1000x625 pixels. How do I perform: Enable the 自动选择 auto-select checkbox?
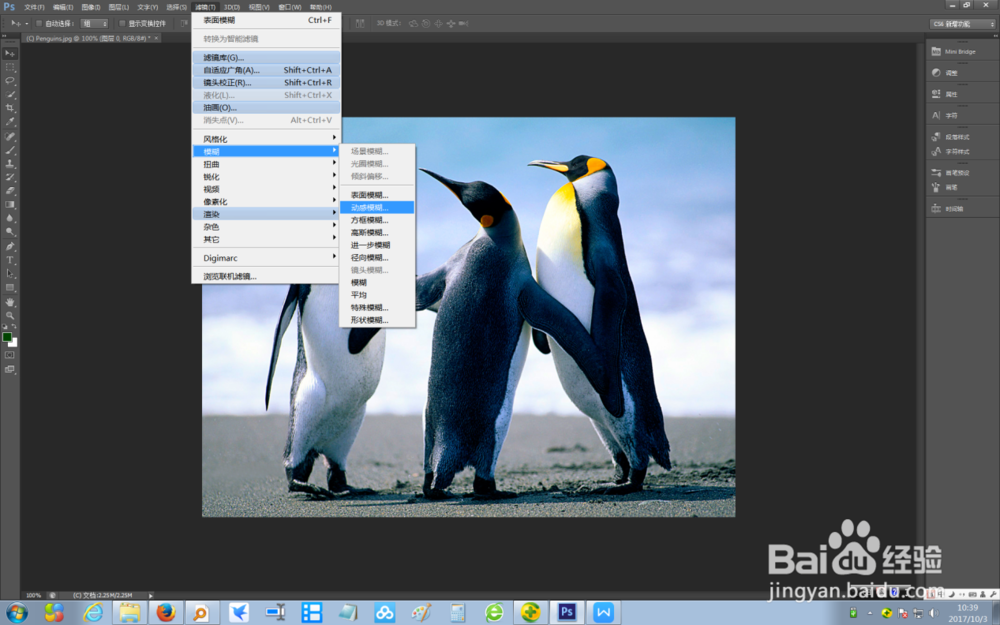click(x=39, y=24)
